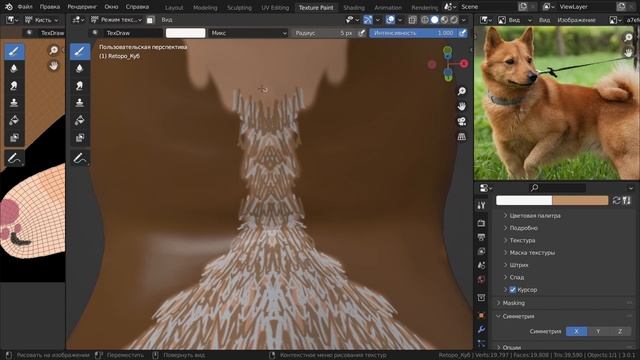Open Render properties tab
Image resolution: width=640 pixels, height=360 pixels.
481,223
